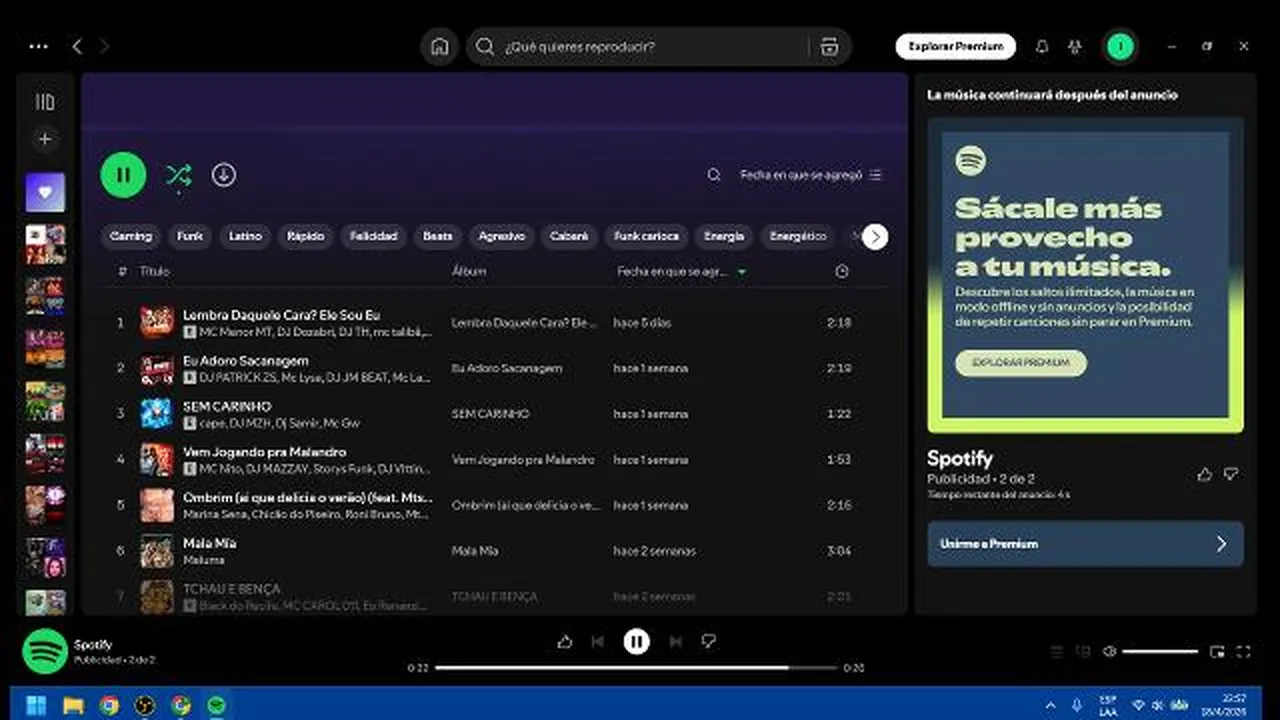Select the Energía filter chip
The width and height of the screenshot is (1280, 720).
coord(724,237)
